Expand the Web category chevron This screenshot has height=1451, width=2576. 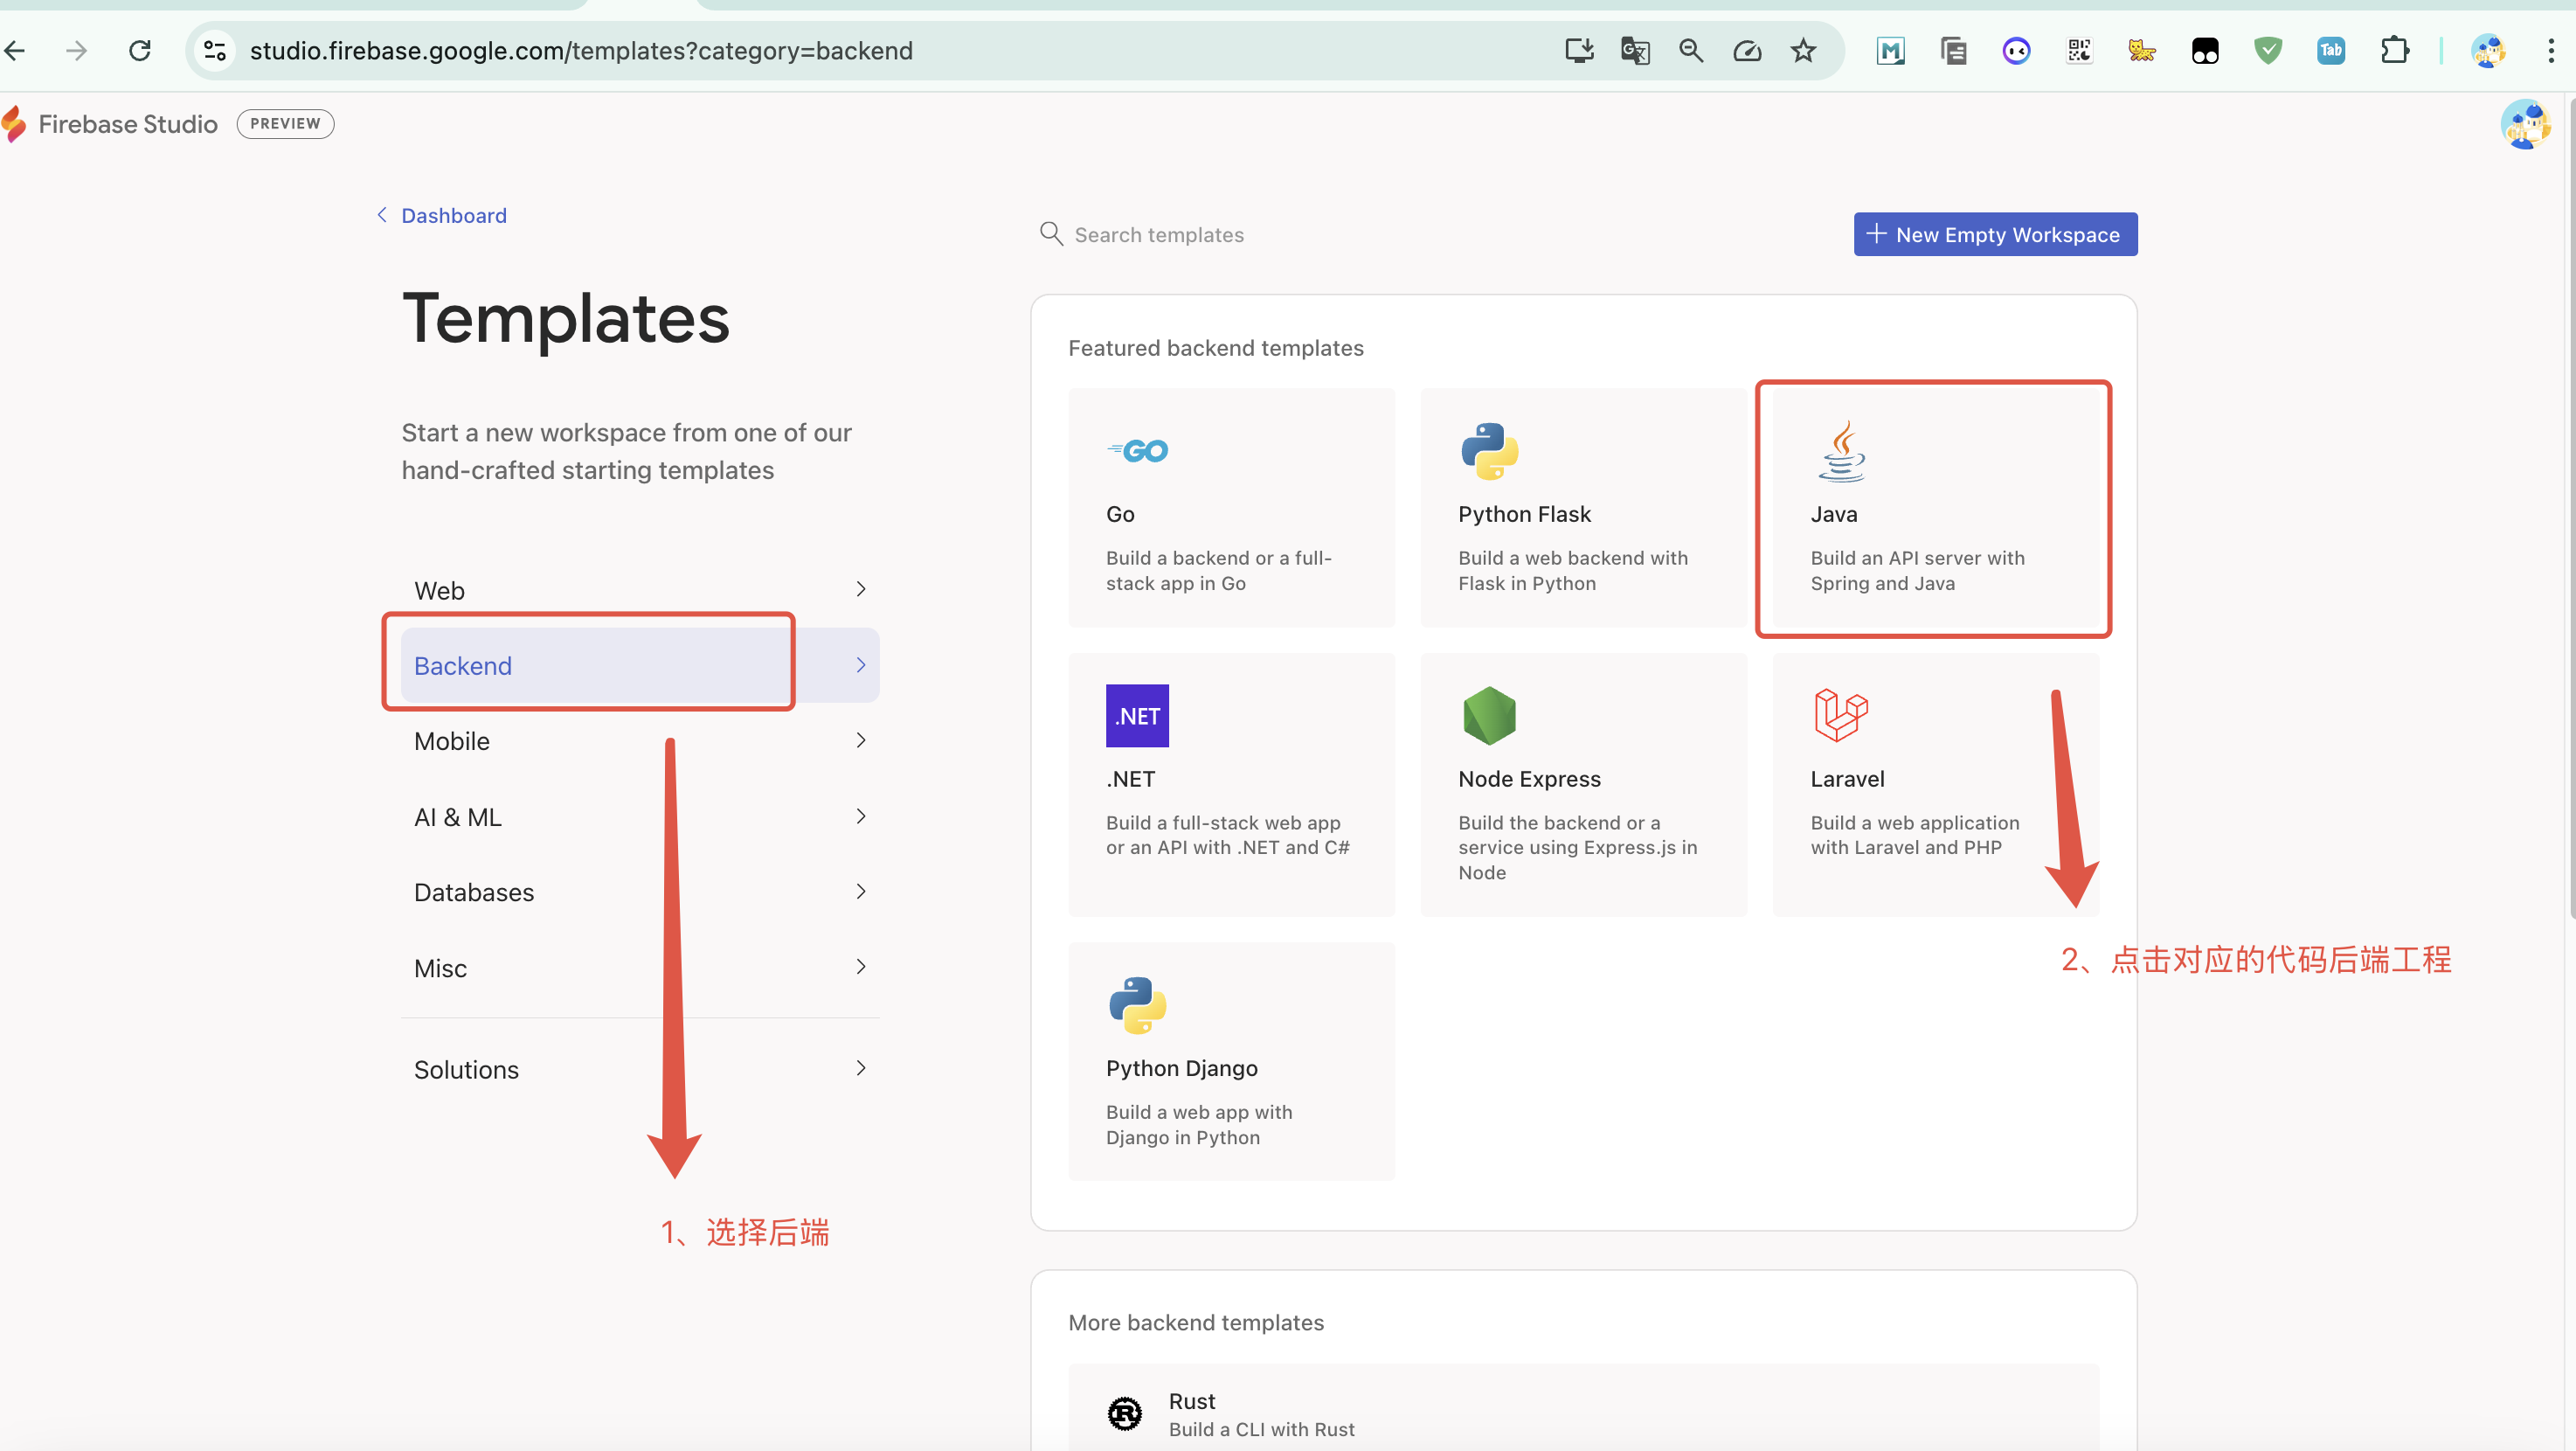click(x=861, y=590)
